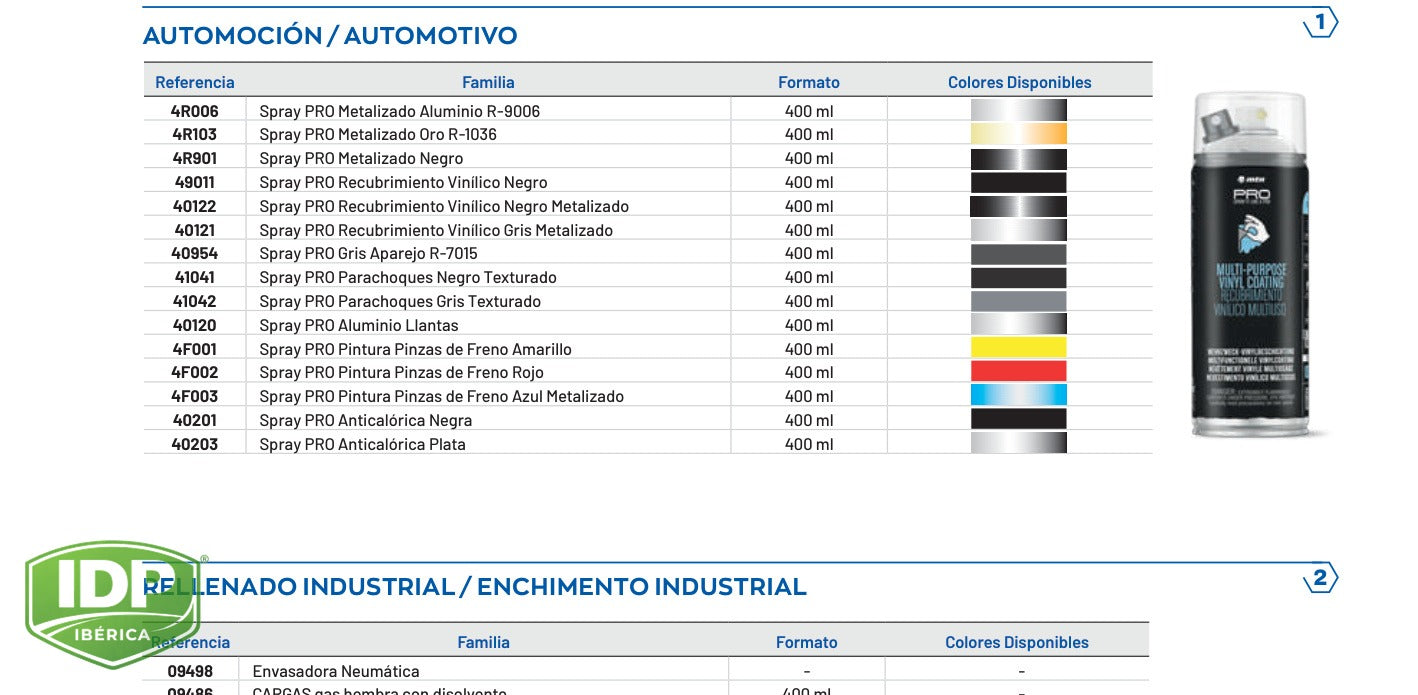Click Spray PRO Gris Aparejo R-7015 text
Image resolution: width=1418 pixels, height=695 pixels.
[369, 253]
